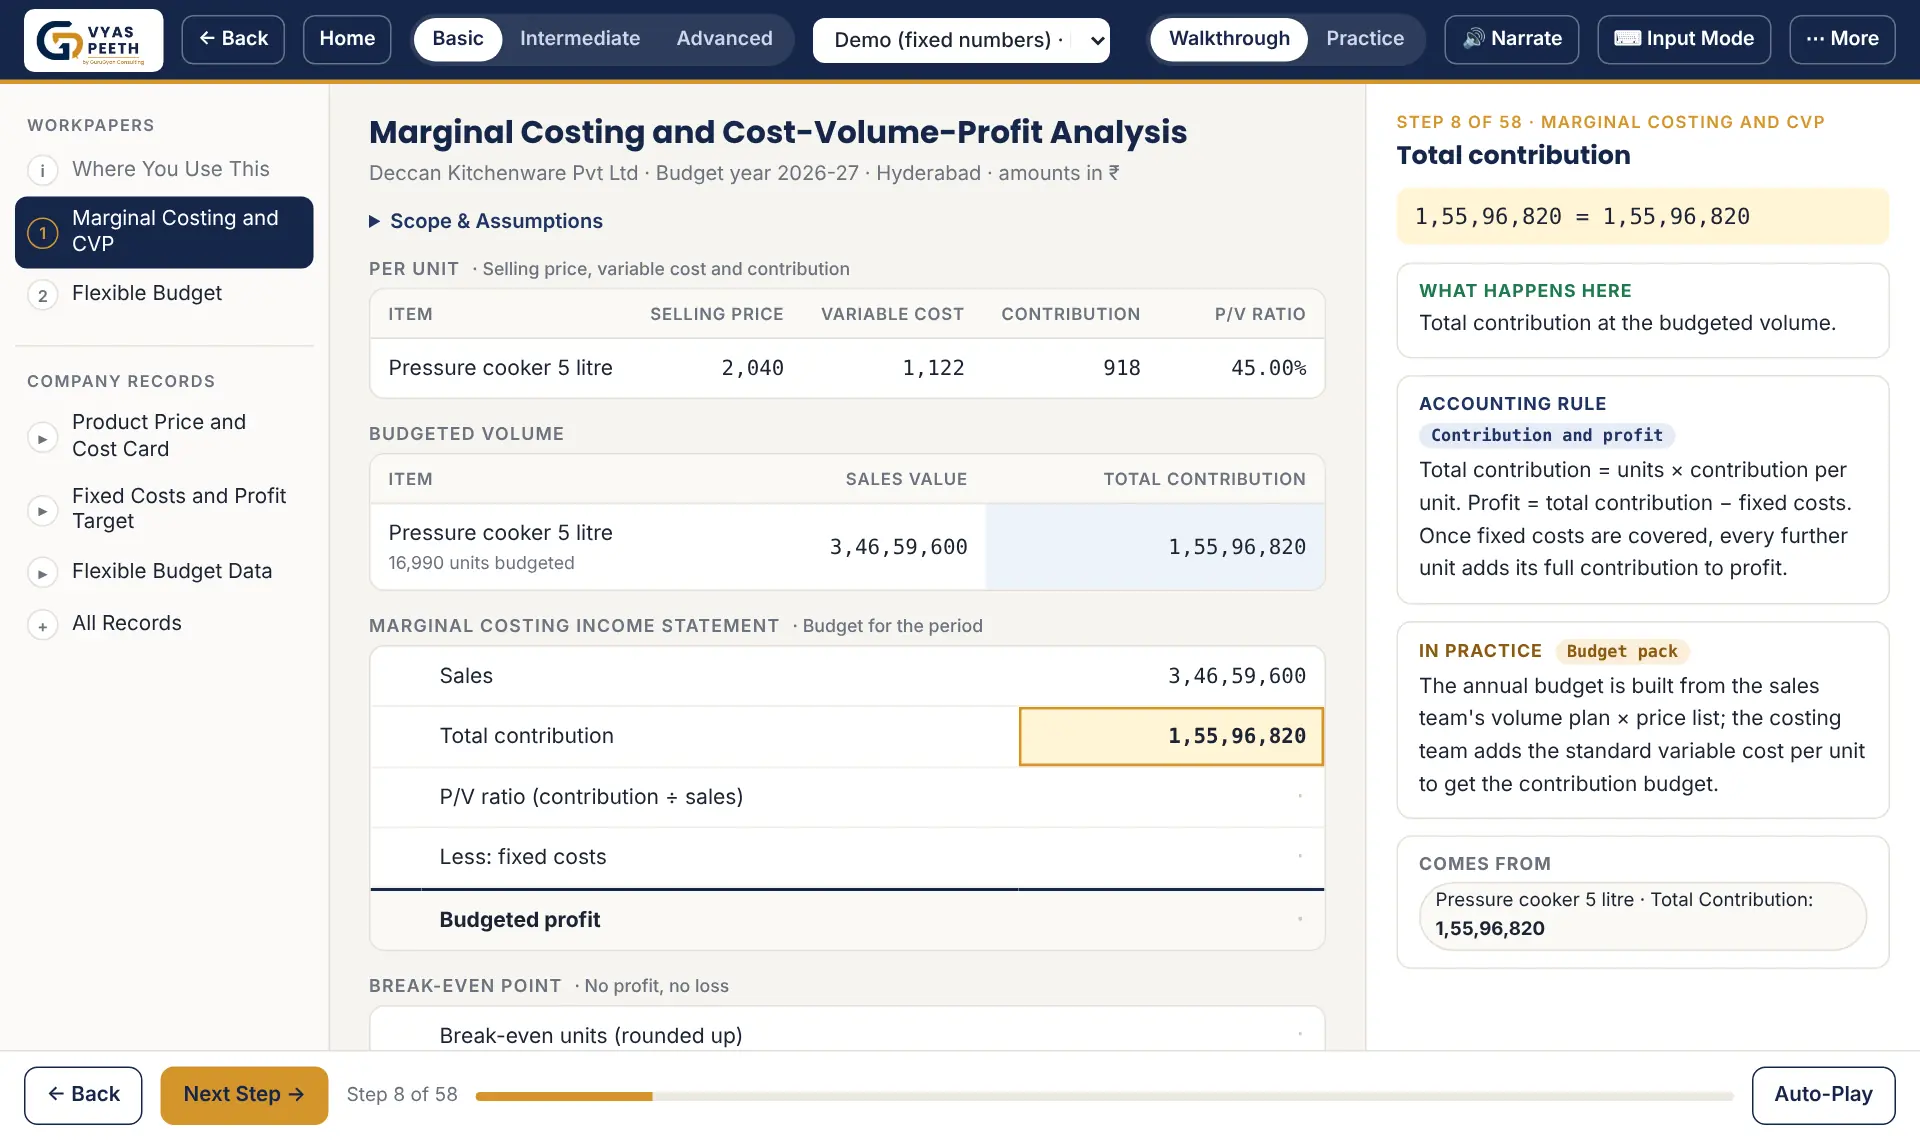The width and height of the screenshot is (1920, 1140).
Task: Click the play icon beside Product Price and Cost Card
Action: (x=42, y=438)
